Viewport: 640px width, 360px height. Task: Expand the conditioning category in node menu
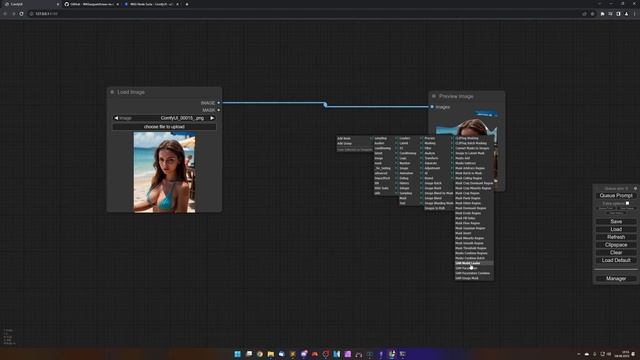tap(386, 149)
